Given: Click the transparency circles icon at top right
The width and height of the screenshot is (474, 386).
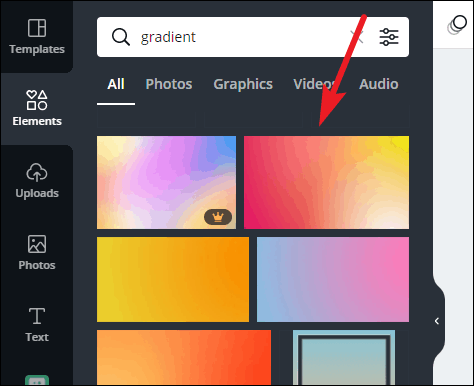Looking at the screenshot, I should (x=457, y=25).
